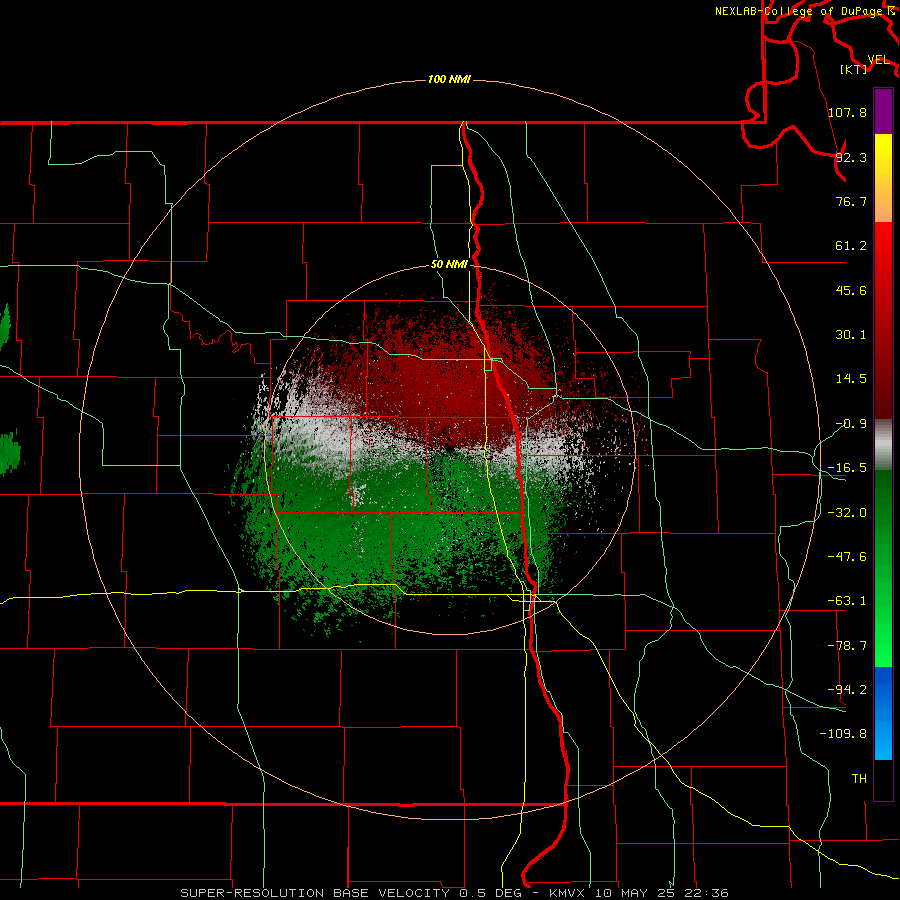900x900 pixels.
Task: Click the 76.7 scale value
Action: tap(851, 201)
